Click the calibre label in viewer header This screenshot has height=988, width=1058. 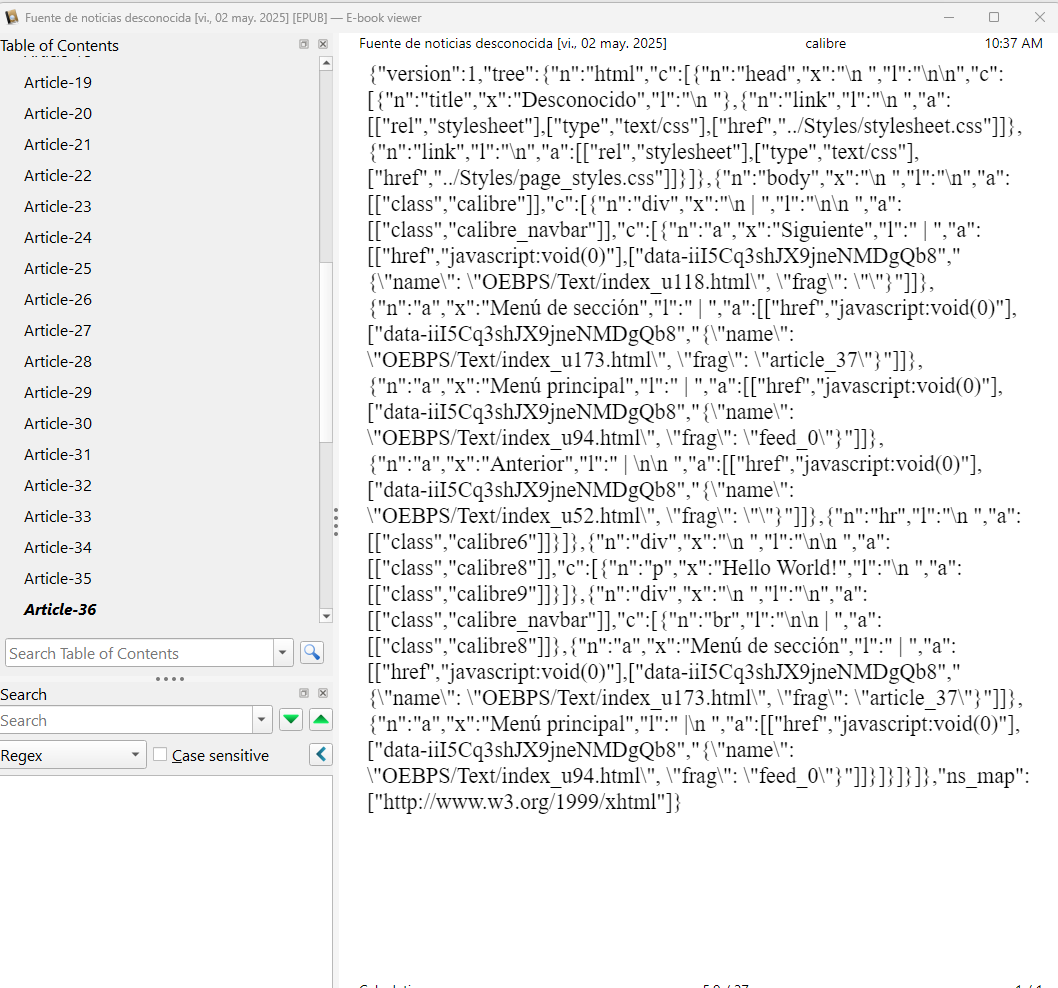click(825, 43)
